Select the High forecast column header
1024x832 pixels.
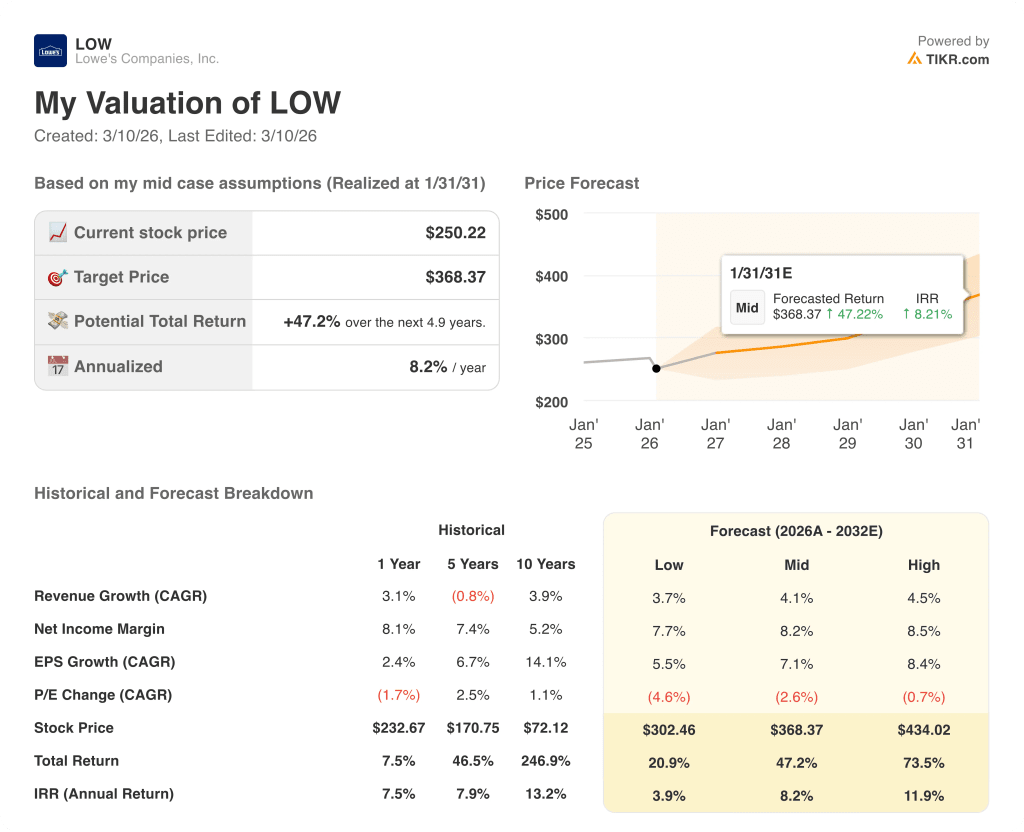pos(924,565)
